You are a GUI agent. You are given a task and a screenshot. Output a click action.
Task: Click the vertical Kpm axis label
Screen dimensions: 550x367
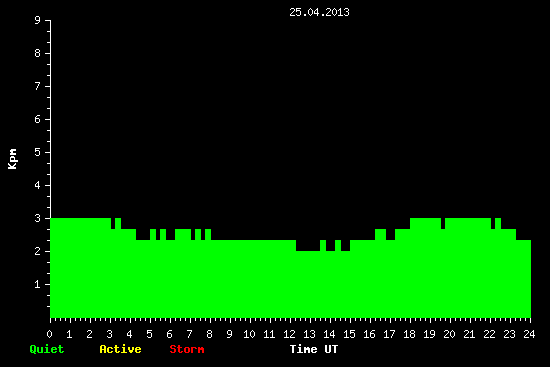[x=13, y=159]
